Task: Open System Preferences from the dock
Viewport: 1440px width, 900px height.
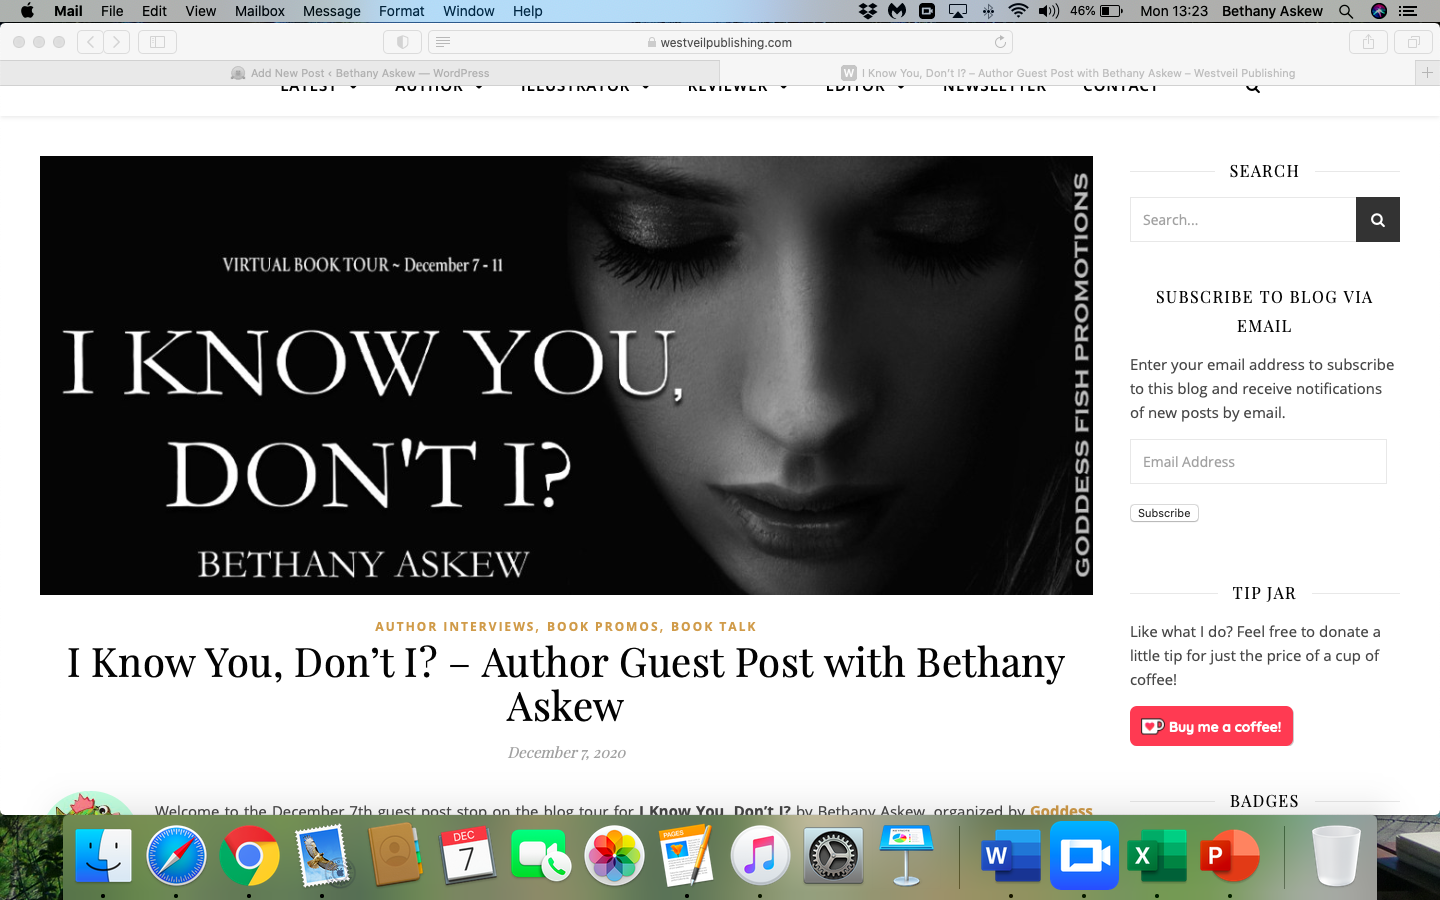Action: point(833,856)
